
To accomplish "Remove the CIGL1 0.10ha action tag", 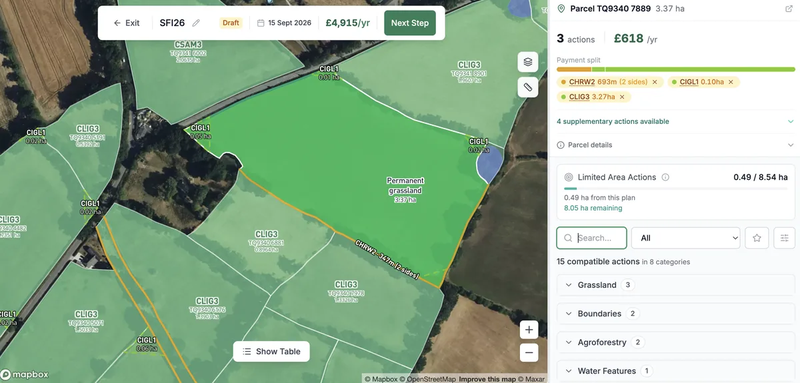I will [x=731, y=82].
